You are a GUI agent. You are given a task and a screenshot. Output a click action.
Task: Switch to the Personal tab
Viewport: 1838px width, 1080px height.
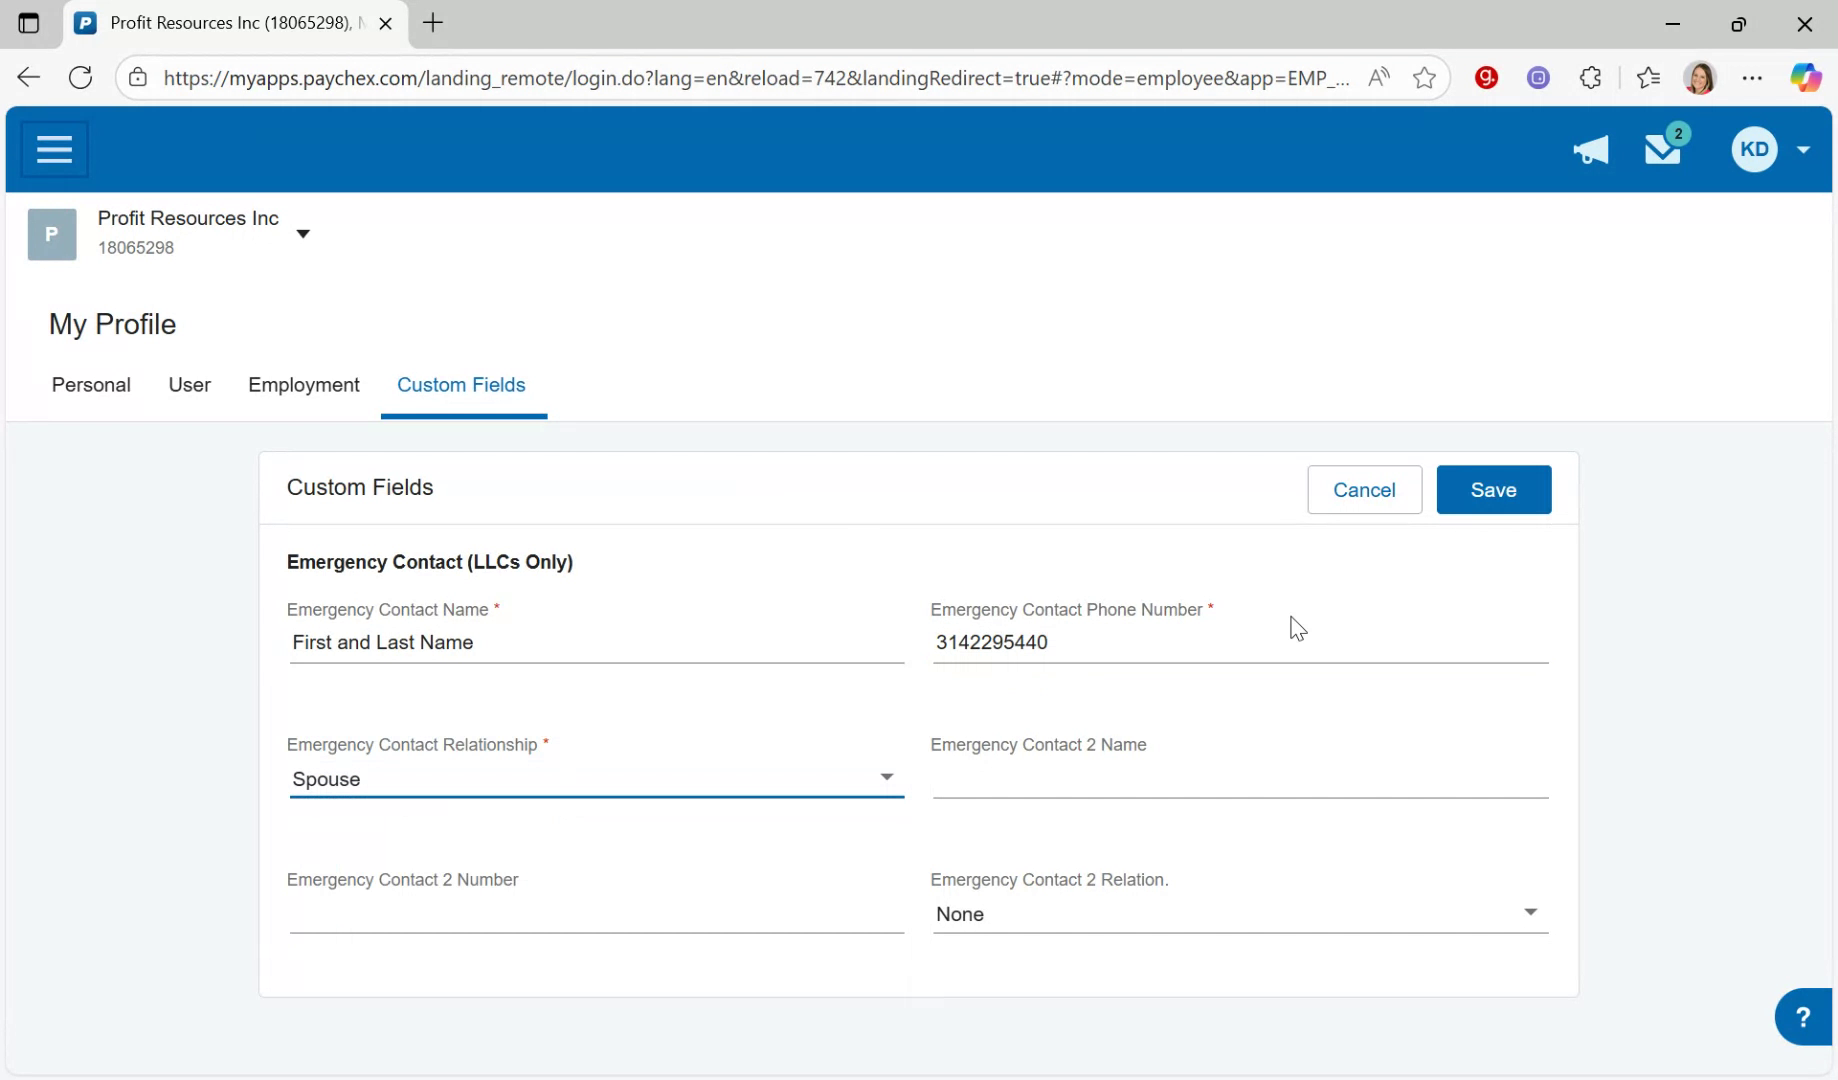pos(91,385)
